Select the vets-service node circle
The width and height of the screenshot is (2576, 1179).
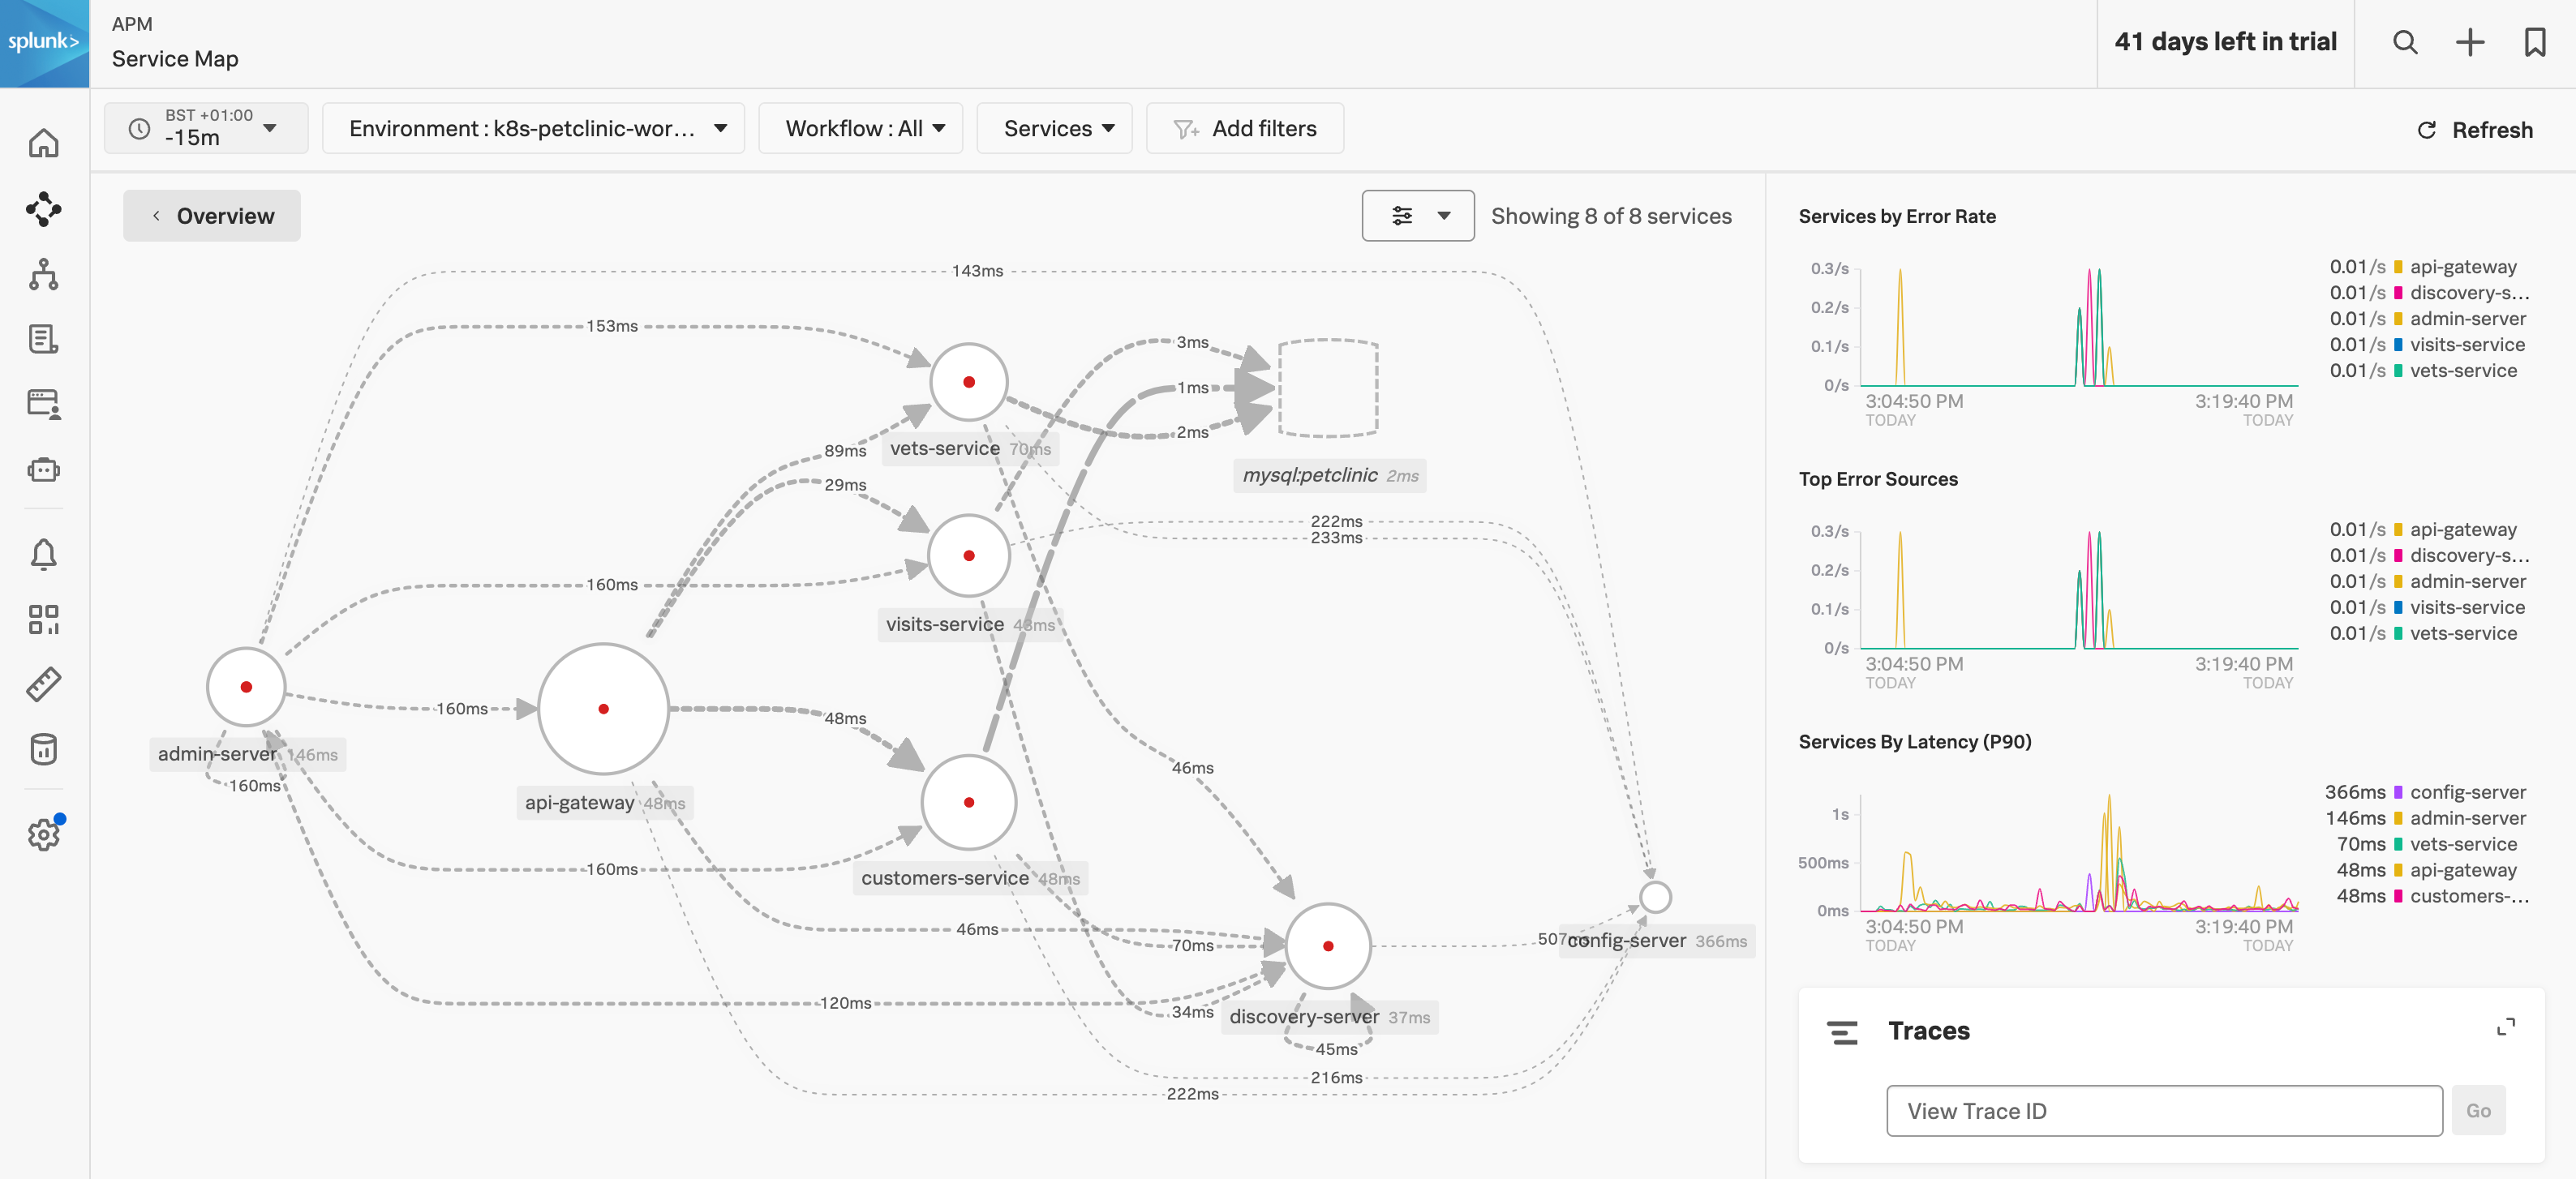click(968, 382)
